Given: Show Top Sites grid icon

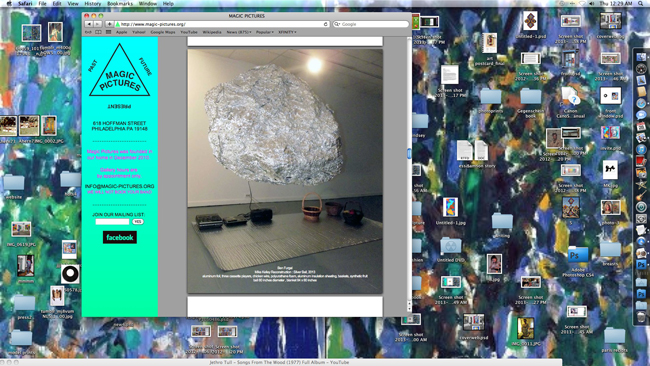Looking at the screenshot, I should (108, 32).
